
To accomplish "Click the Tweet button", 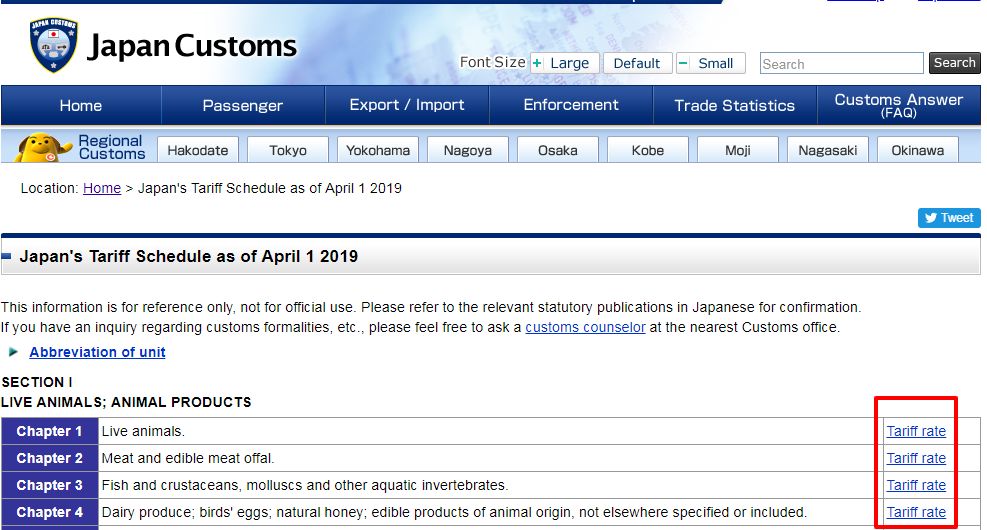I will pyautogui.click(x=948, y=218).
